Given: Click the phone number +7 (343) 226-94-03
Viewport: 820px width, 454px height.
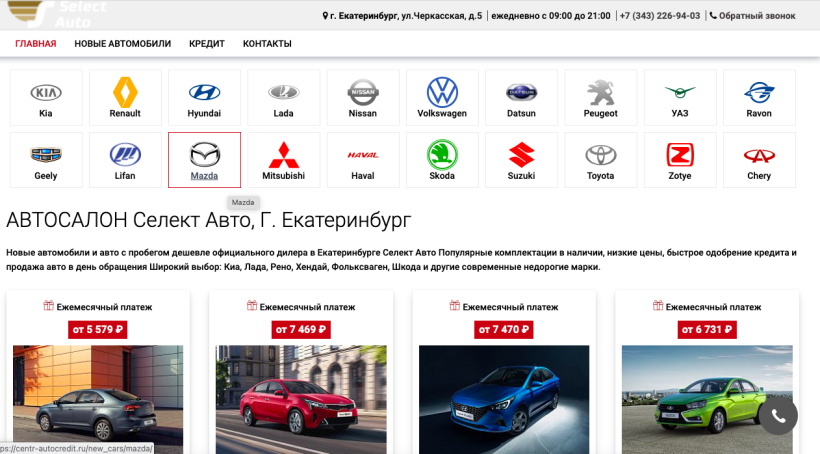Looking at the screenshot, I should click(x=659, y=16).
